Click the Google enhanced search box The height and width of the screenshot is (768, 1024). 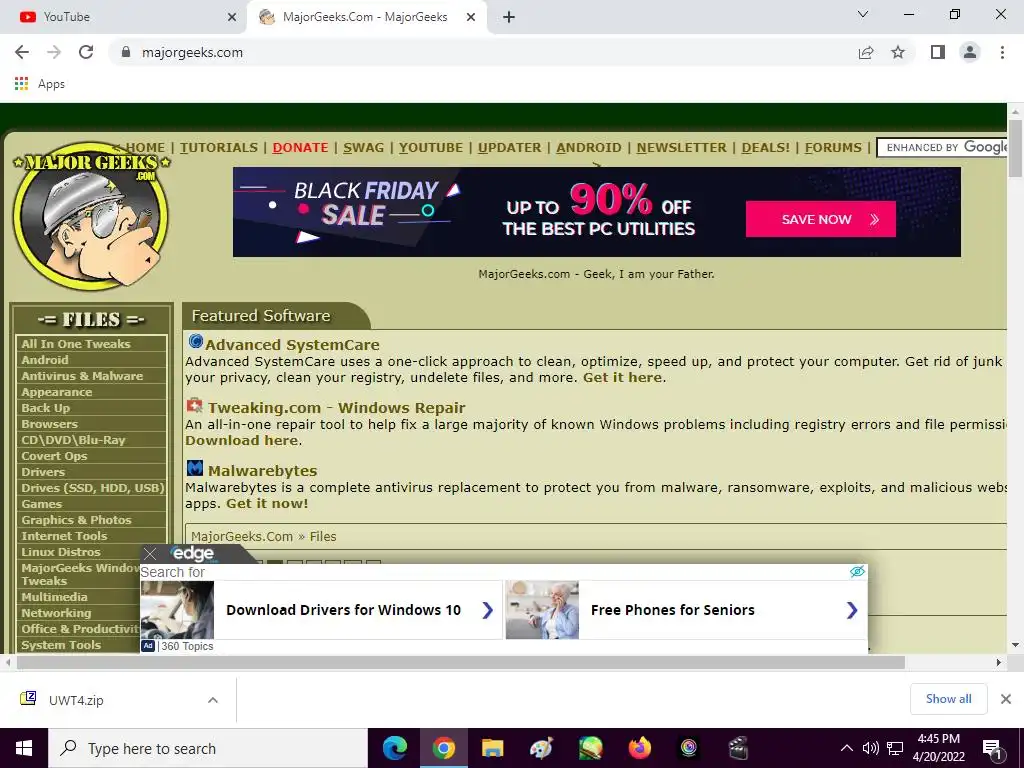click(x=942, y=148)
